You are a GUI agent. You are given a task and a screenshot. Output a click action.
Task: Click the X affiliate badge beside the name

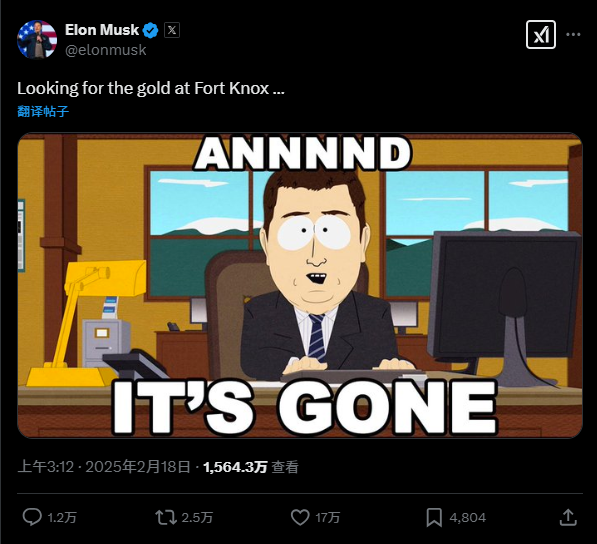(172, 30)
